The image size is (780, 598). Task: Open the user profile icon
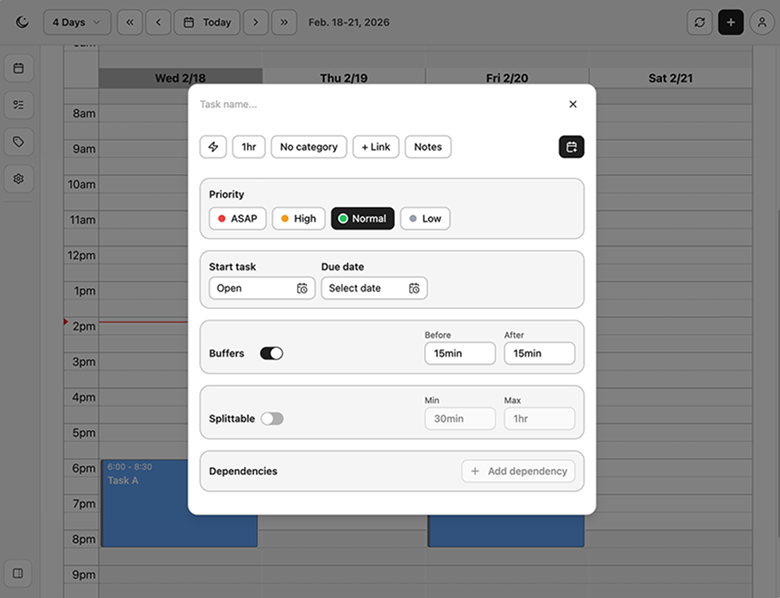(x=762, y=22)
